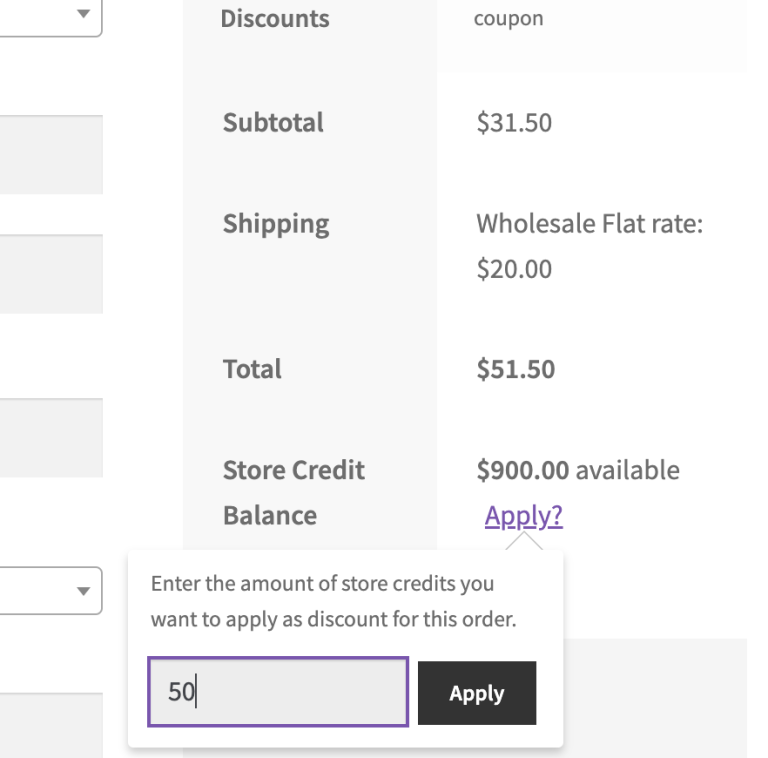Click the $31.50 subtotal amount
The height and width of the screenshot is (758, 768).
514,123
